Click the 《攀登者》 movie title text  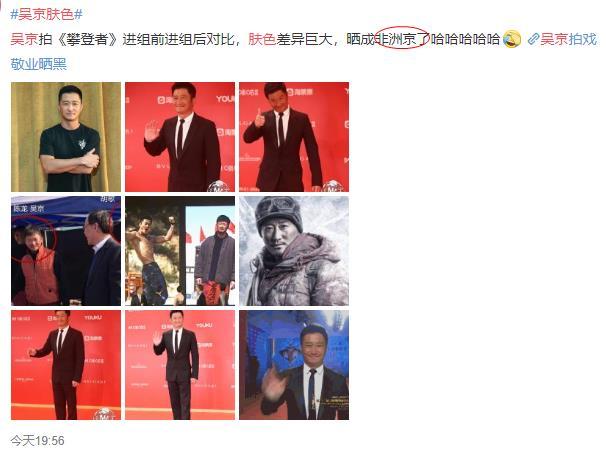click(87, 39)
